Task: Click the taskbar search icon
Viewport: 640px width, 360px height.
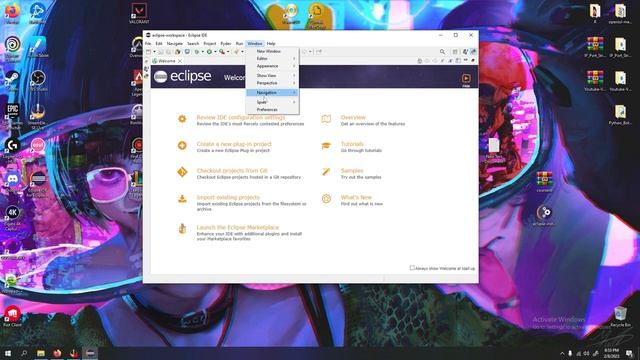Action: (24, 353)
